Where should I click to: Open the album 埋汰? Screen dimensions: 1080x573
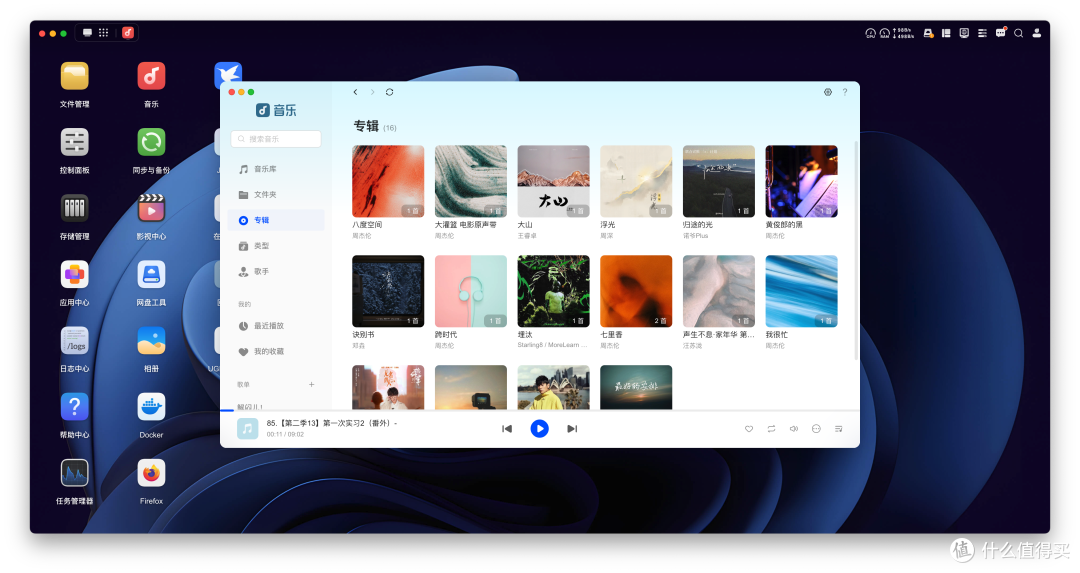(x=553, y=291)
